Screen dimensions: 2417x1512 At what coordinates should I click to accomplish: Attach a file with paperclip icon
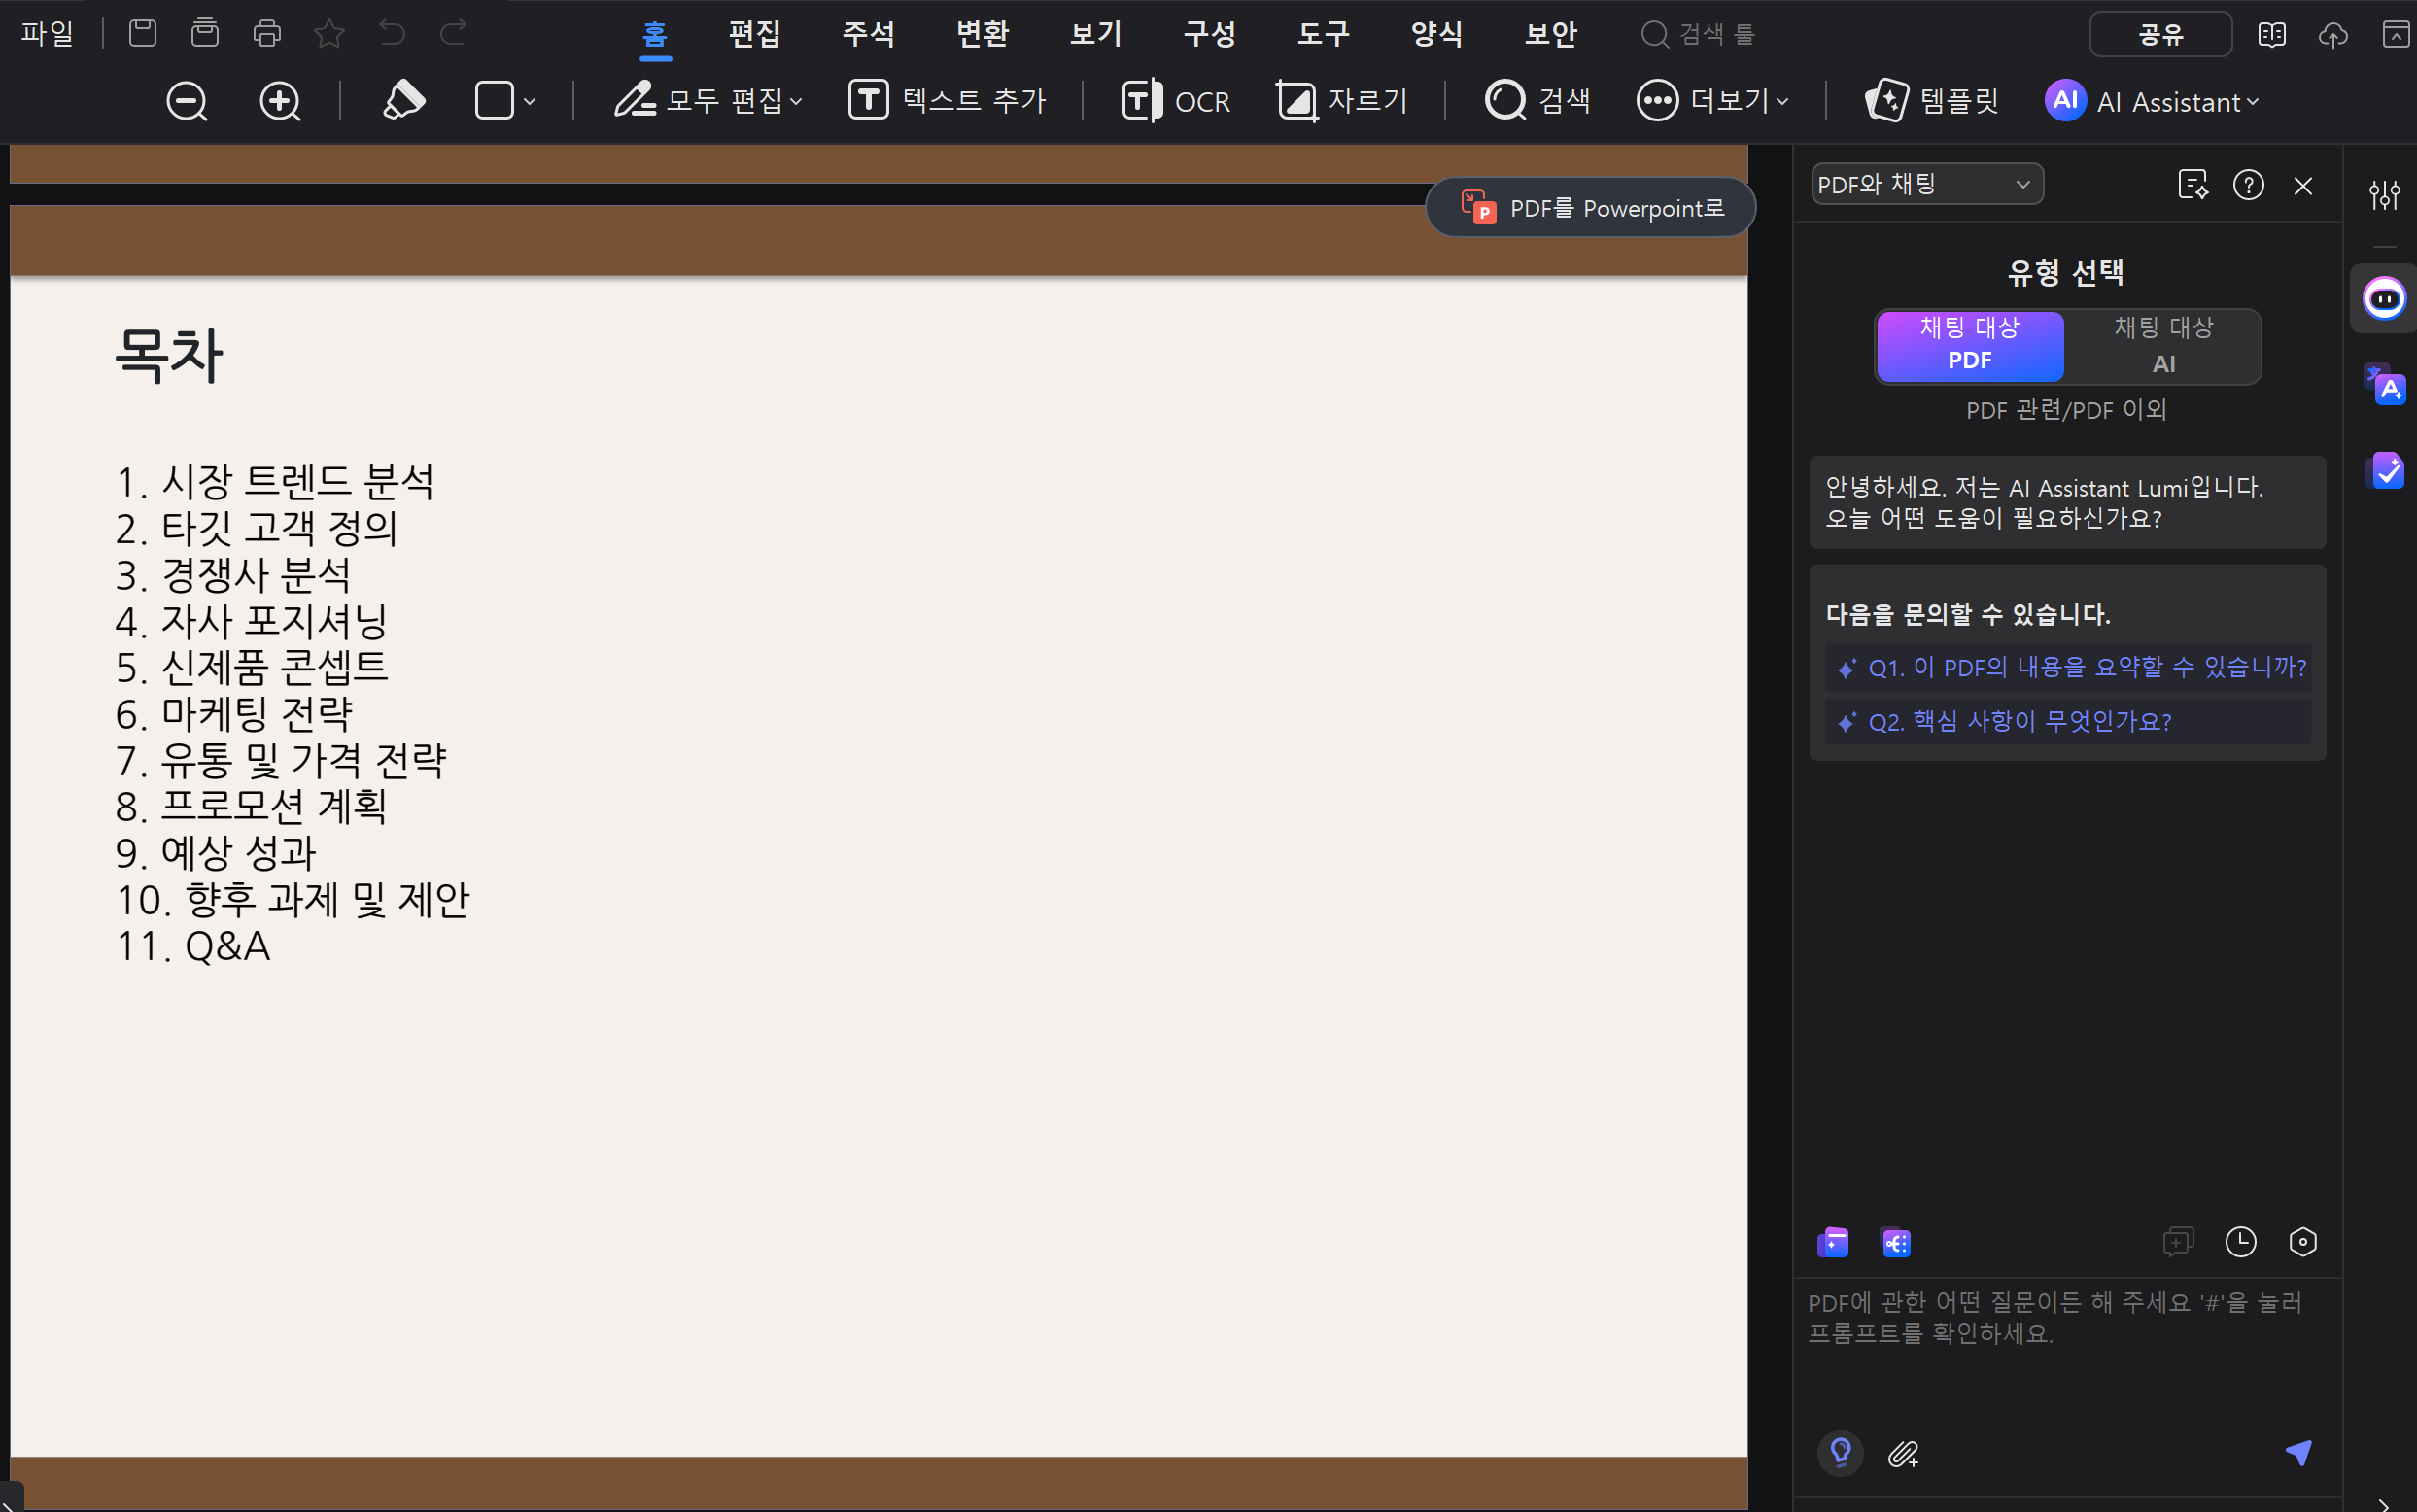pos(1903,1454)
